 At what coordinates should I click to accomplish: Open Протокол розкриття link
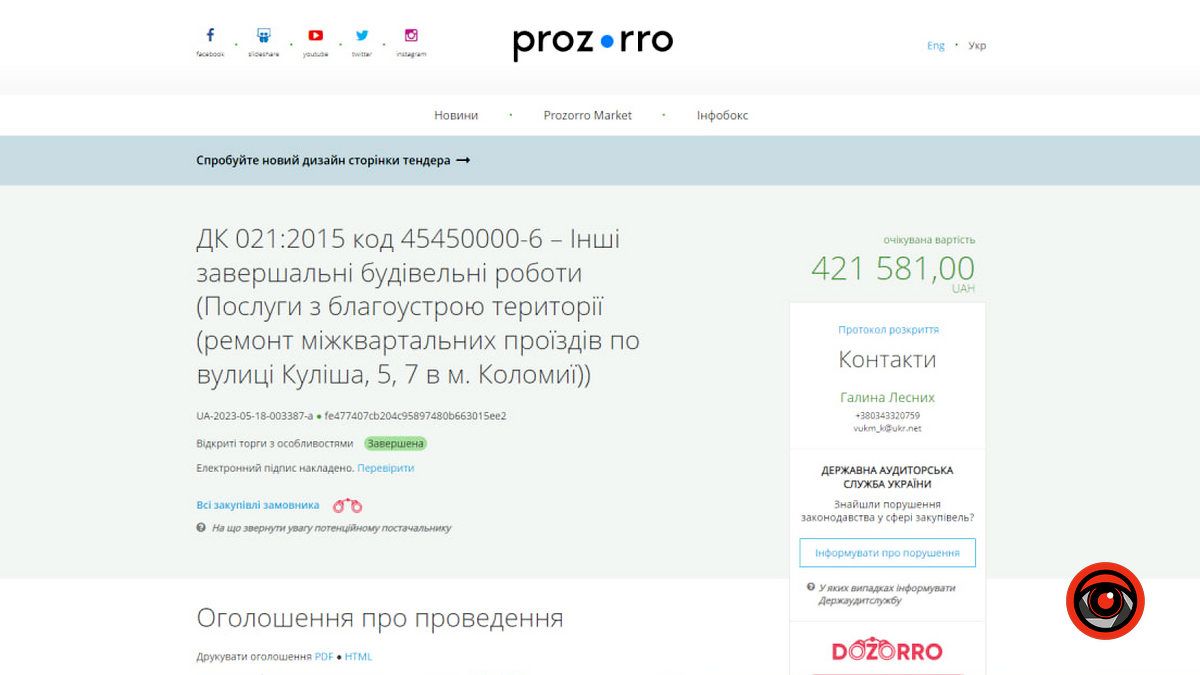pos(887,329)
